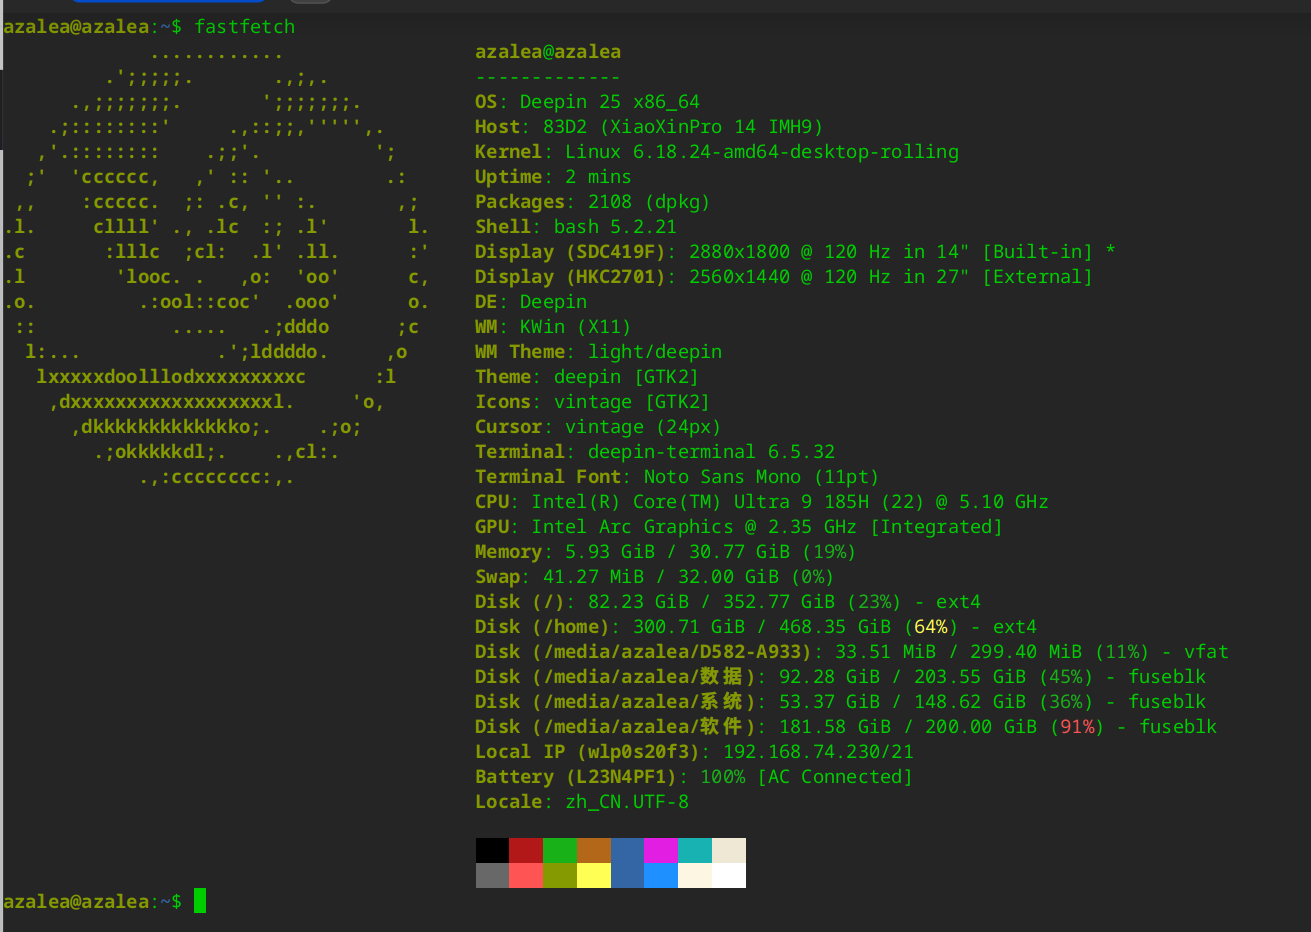
Task: Select the 'Disk (/media/azalea/系统)' line
Action: click(x=841, y=702)
